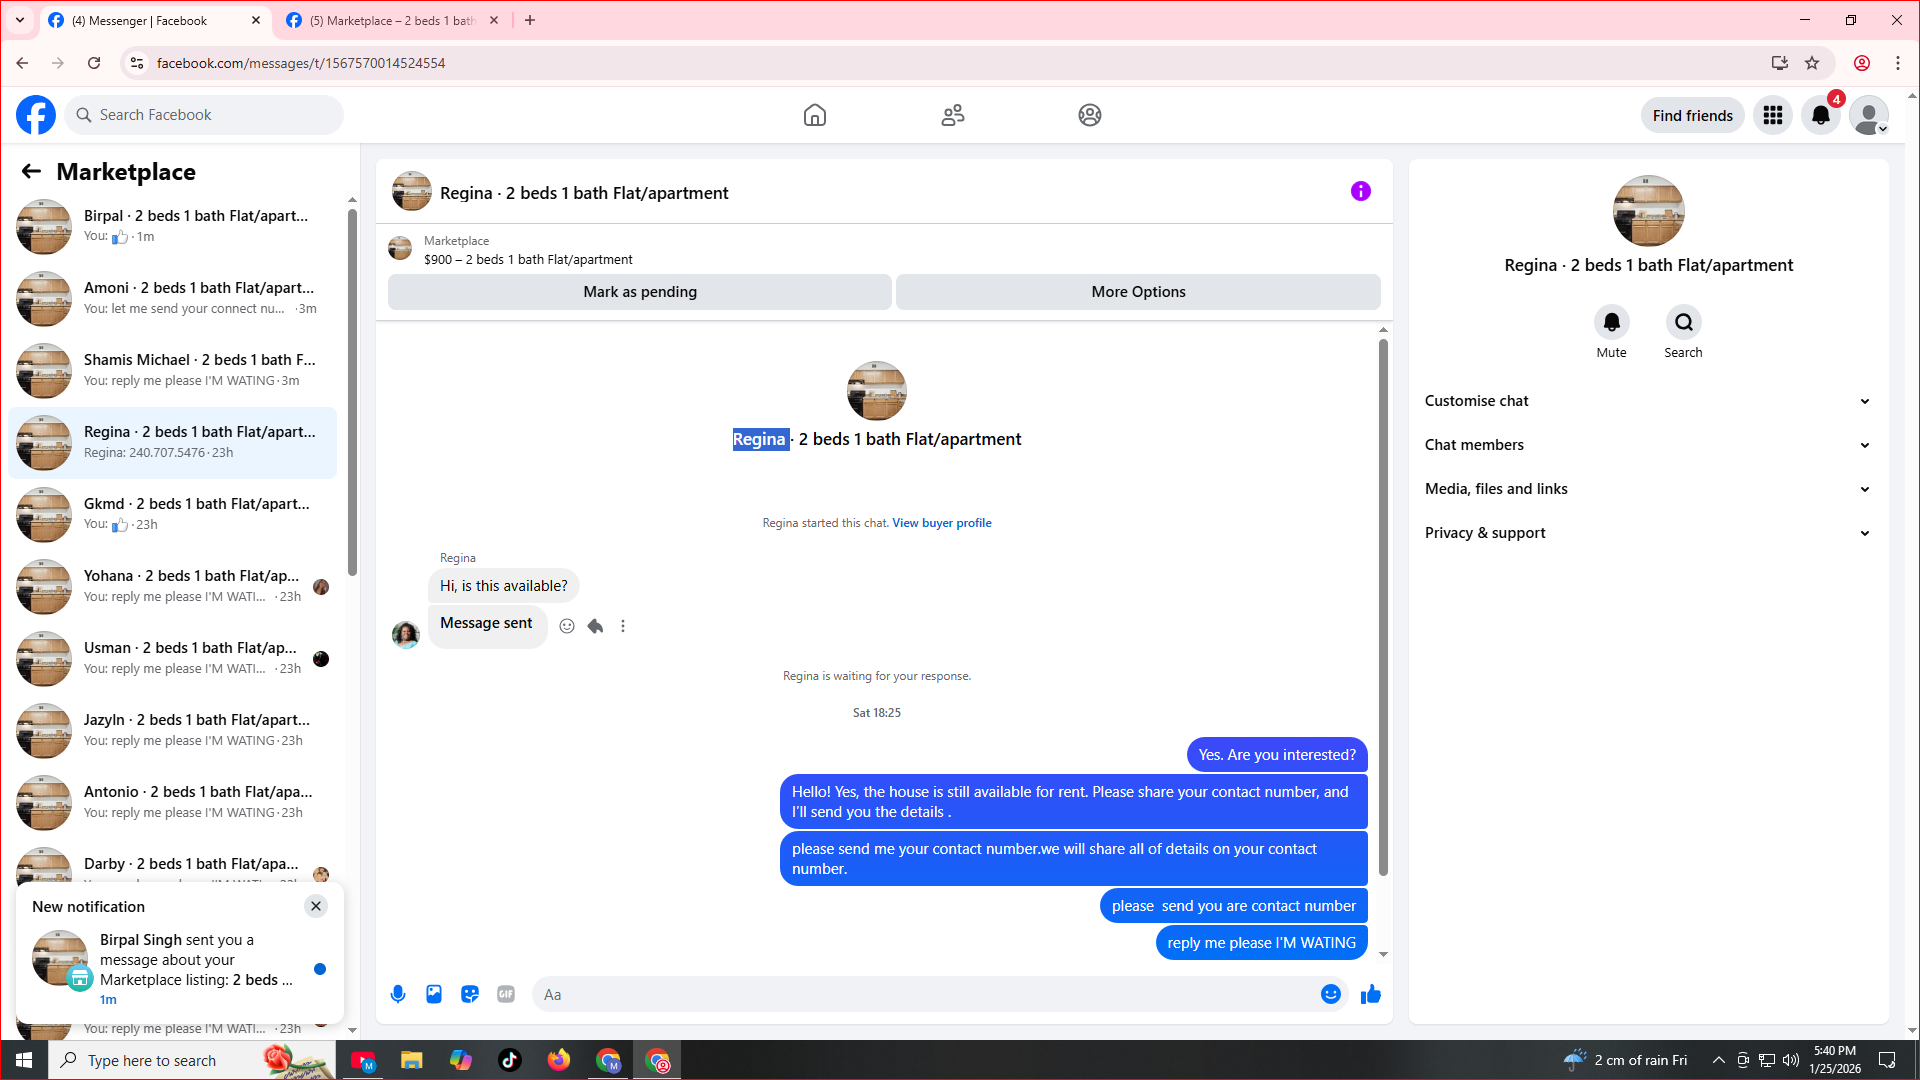Click the browser address bar URL
The image size is (1920, 1080).
301,63
